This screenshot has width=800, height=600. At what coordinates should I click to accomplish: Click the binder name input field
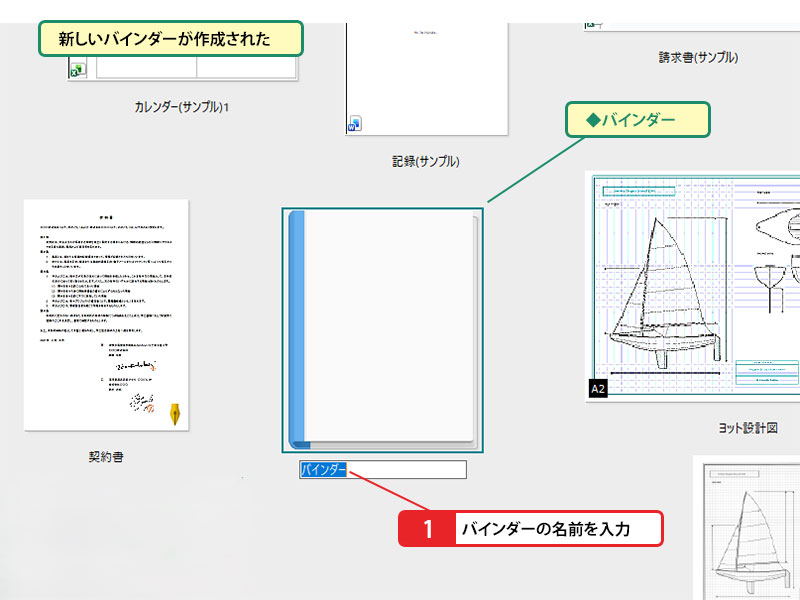[x=383, y=469]
